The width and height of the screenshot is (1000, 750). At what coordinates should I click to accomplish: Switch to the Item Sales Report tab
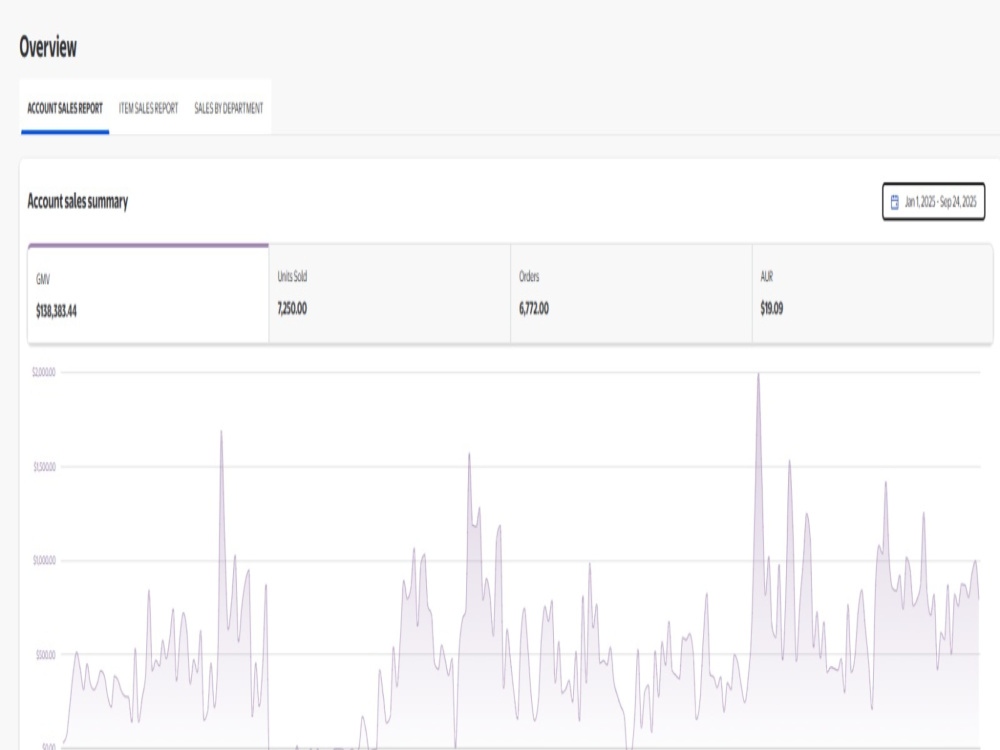tap(148, 108)
